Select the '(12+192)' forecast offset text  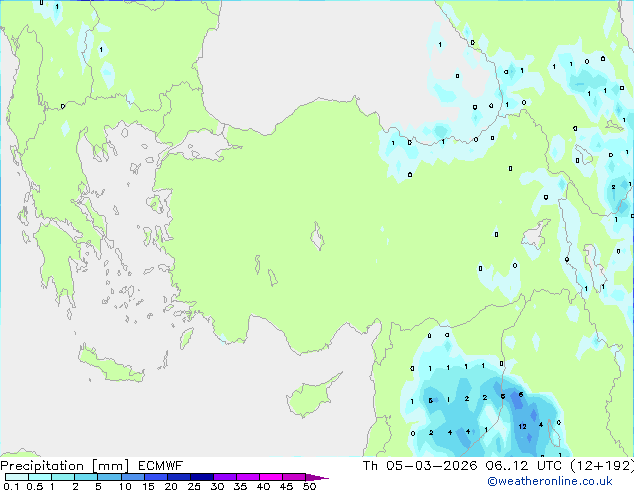[602, 466]
